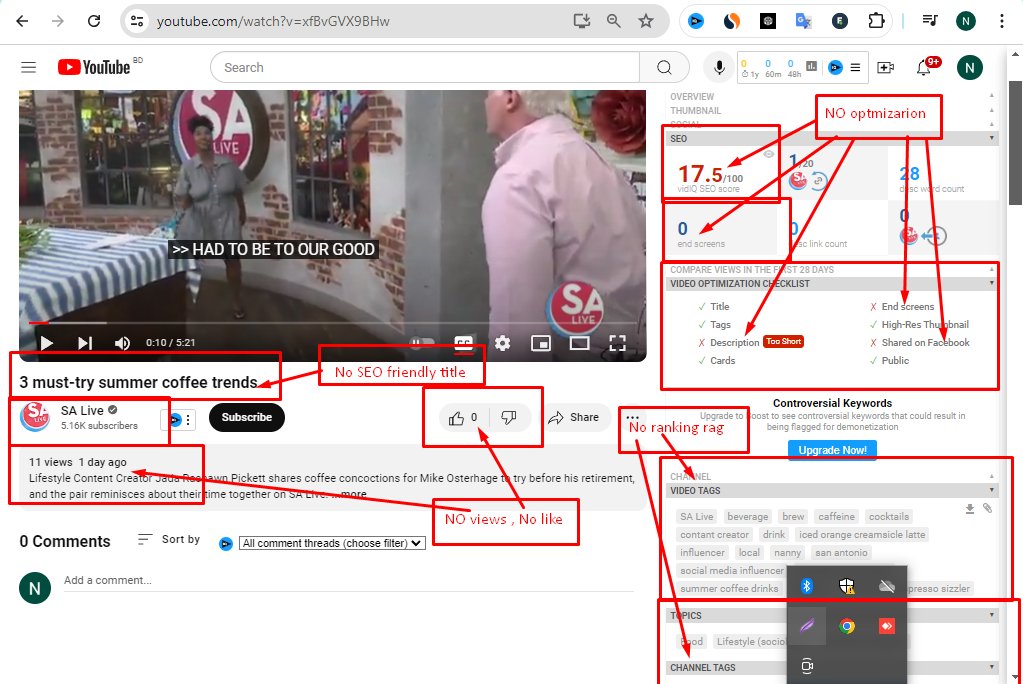
Task: Collapse the CHANNEL TAGS section
Action: pos(832,668)
